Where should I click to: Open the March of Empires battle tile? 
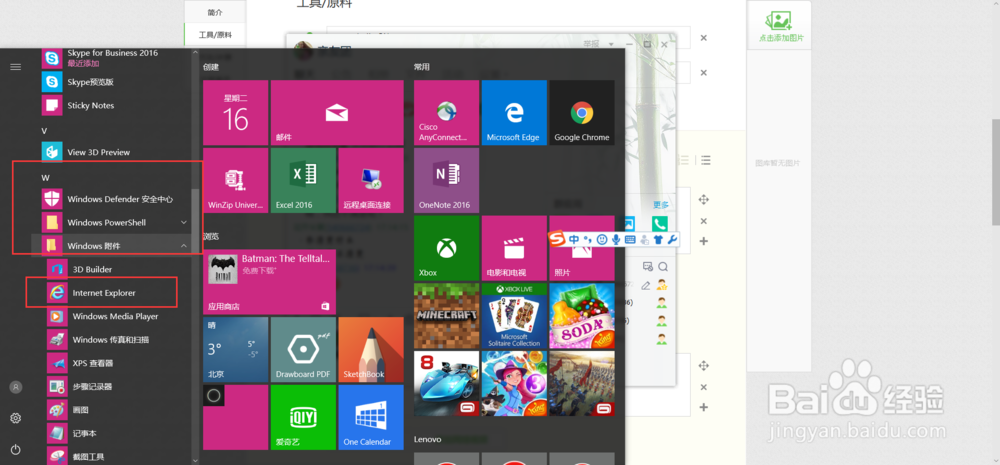(582, 383)
